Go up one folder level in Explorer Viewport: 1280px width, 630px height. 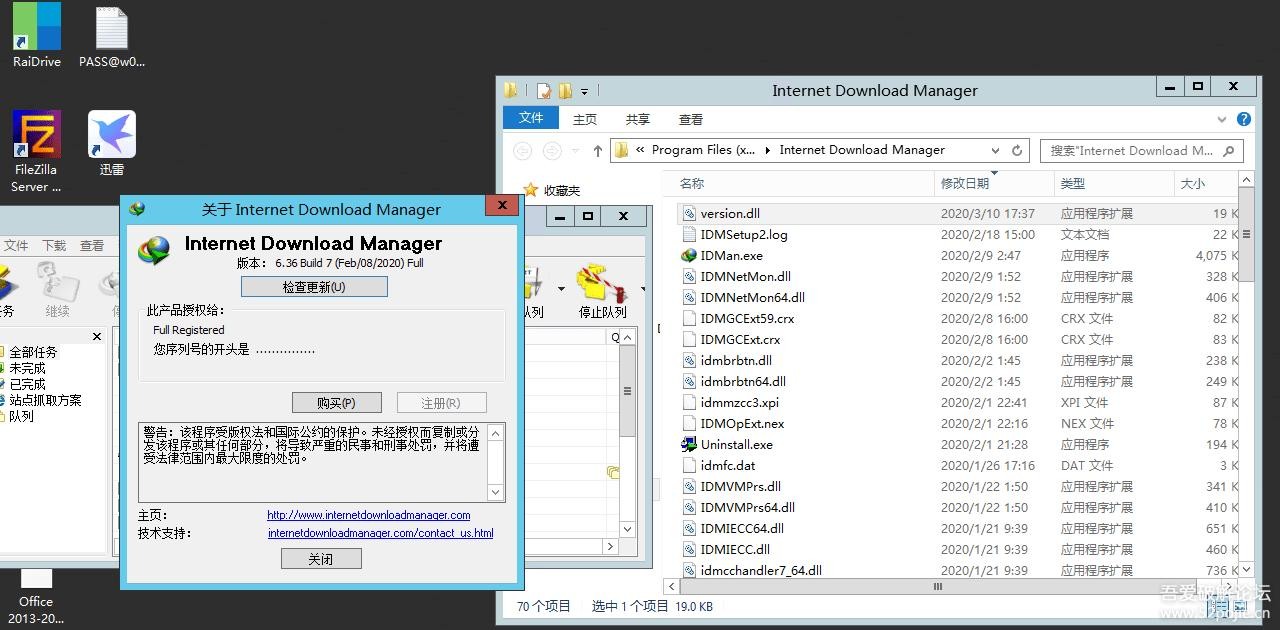pyautogui.click(x=598, y=151)
